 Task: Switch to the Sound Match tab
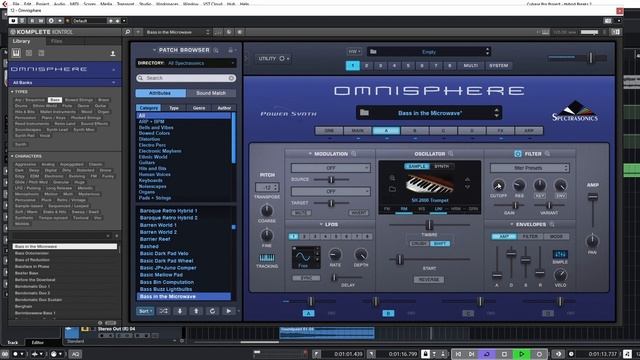[211, 93]
